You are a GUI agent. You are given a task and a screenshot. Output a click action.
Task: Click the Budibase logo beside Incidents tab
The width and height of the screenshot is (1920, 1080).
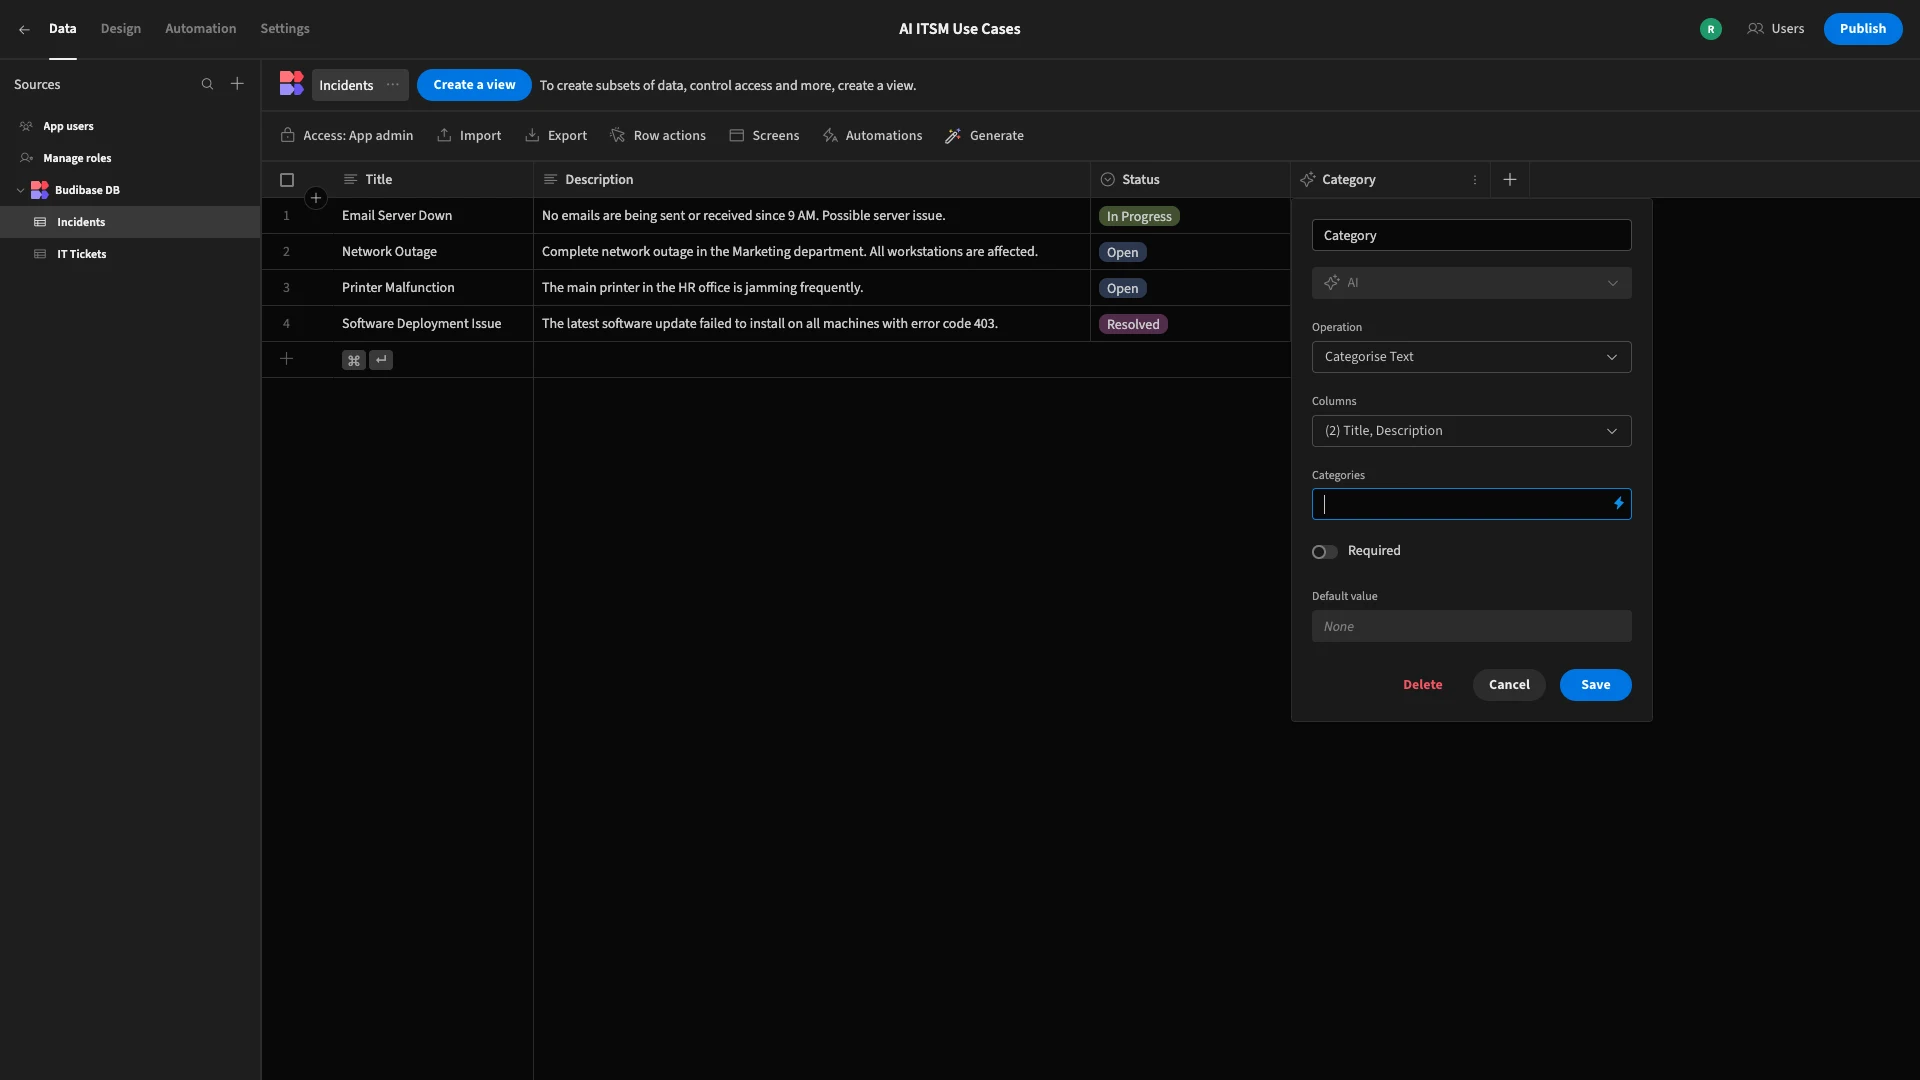tap(291, 84)
